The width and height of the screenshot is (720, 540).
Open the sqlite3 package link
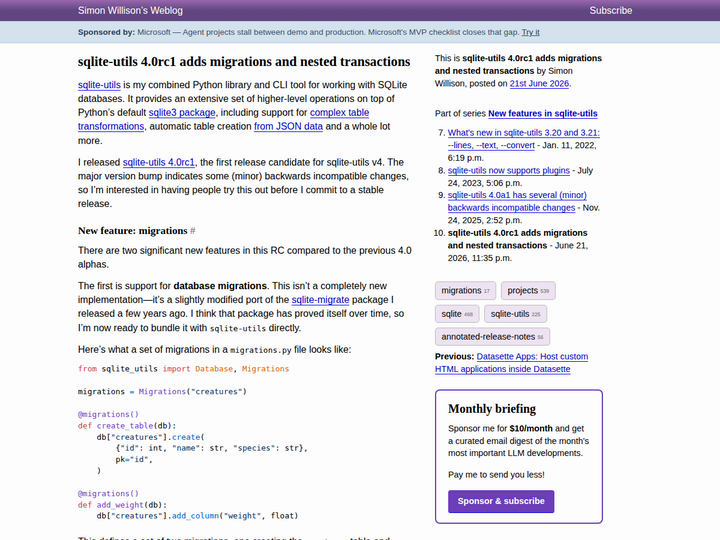182,112
